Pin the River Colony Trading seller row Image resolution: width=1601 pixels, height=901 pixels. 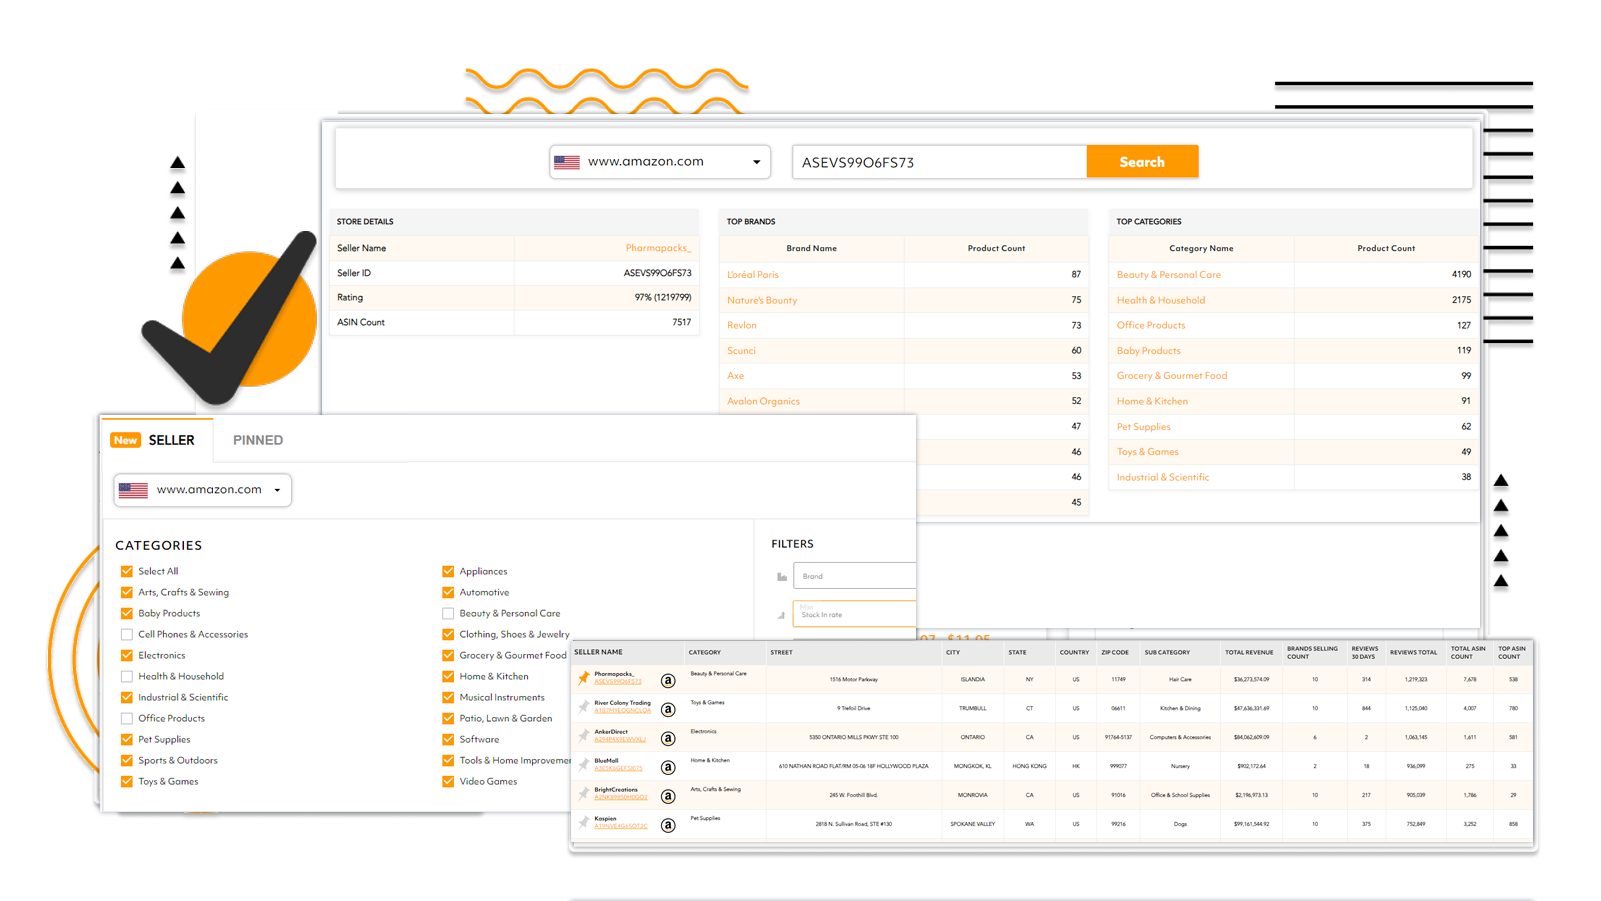(583, 707)
